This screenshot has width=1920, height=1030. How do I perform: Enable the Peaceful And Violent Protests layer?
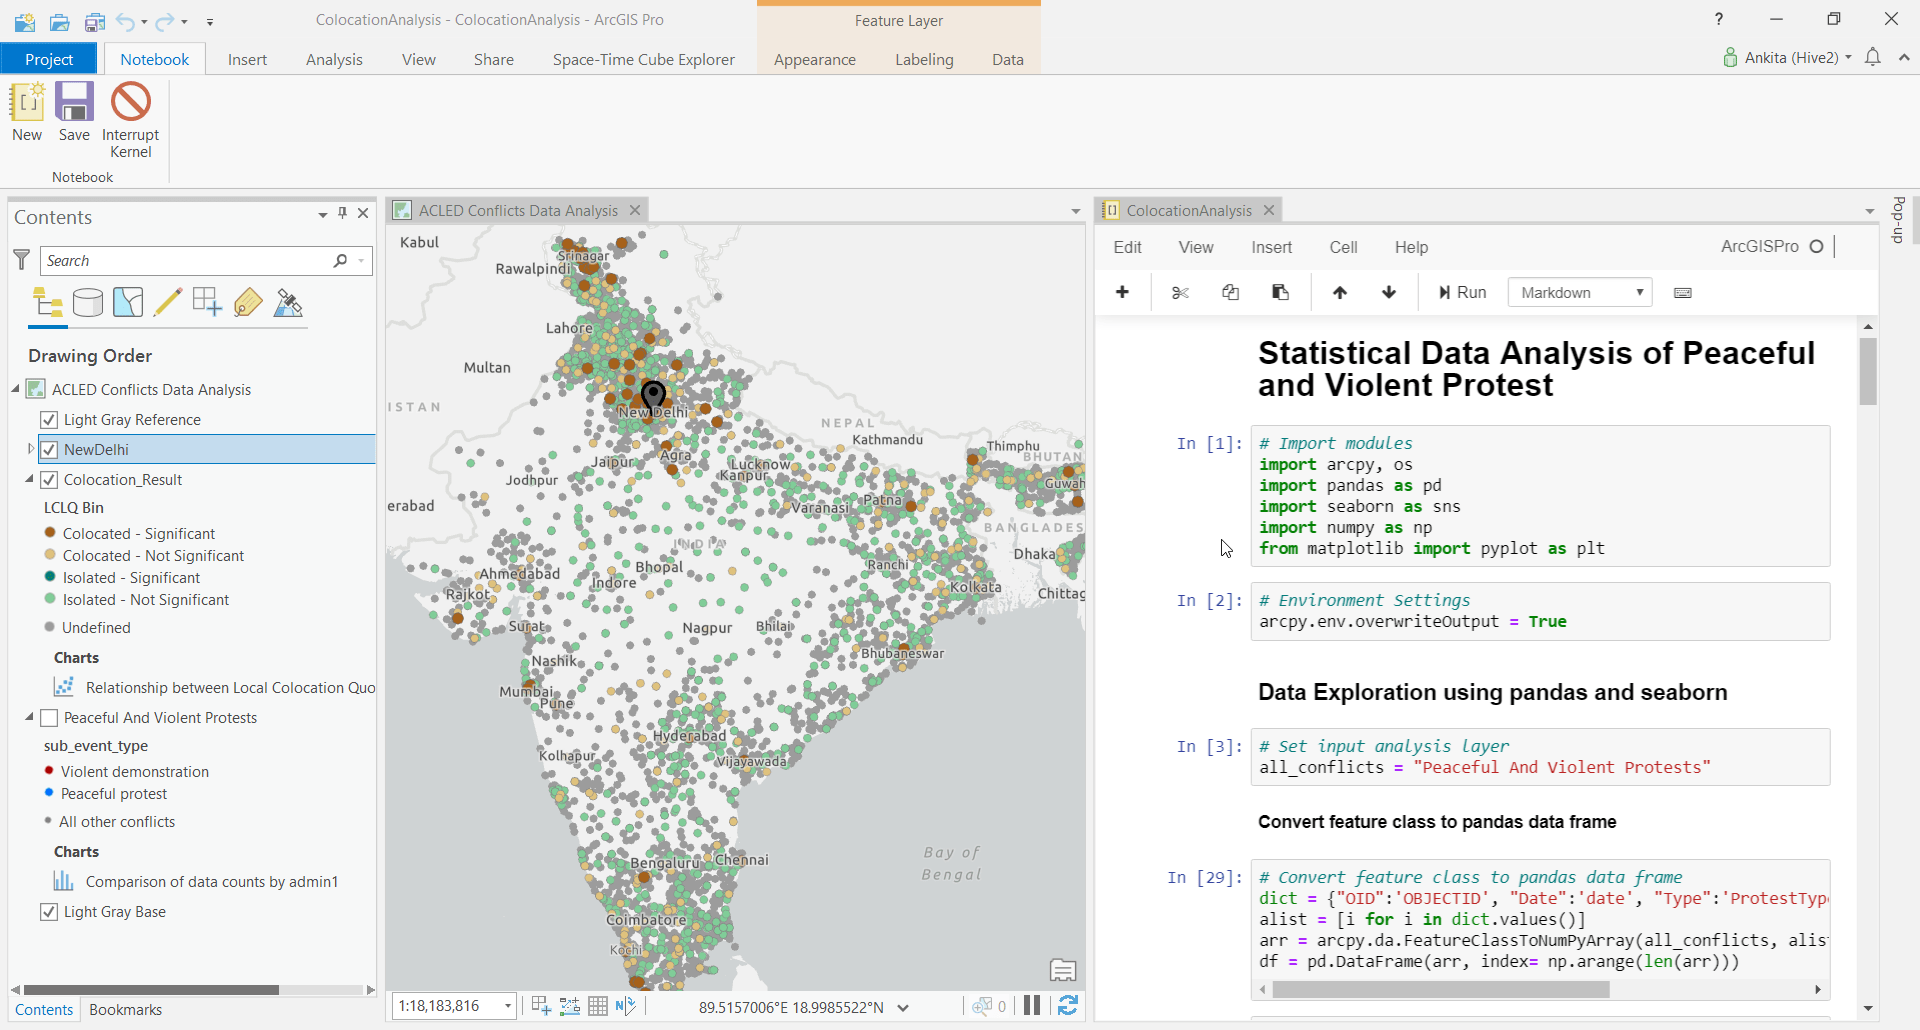[x=48, y=717]
